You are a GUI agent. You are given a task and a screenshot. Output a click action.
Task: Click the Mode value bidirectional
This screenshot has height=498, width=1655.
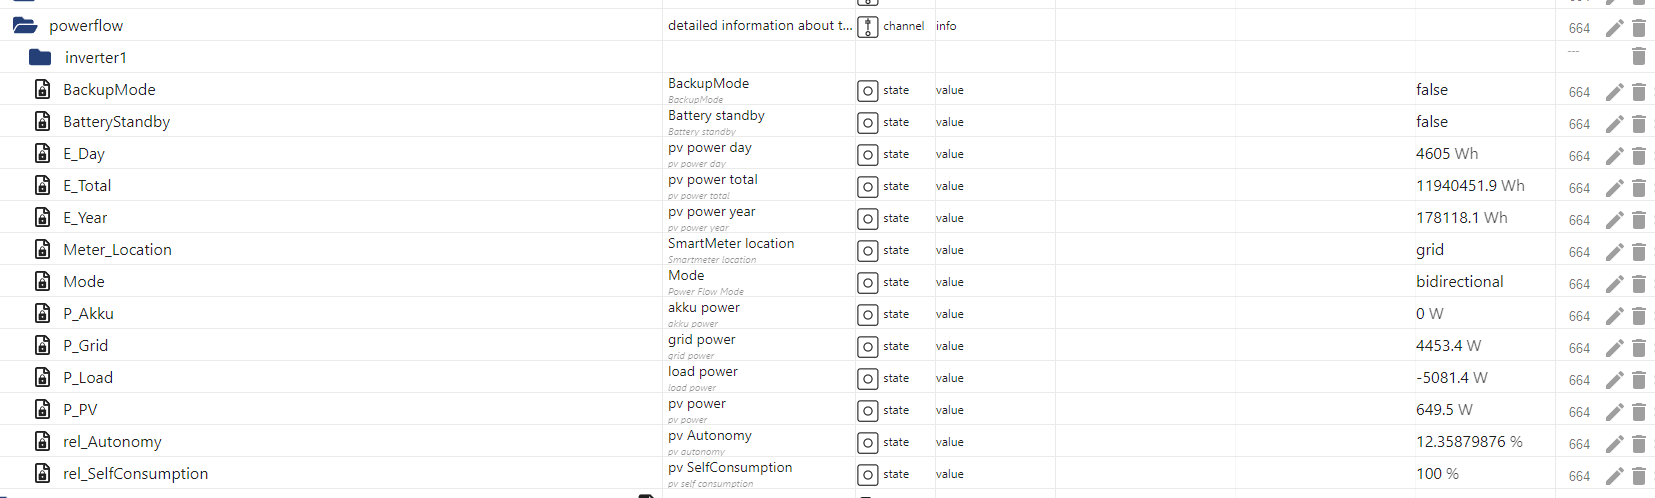click(x=1459, y=282)
